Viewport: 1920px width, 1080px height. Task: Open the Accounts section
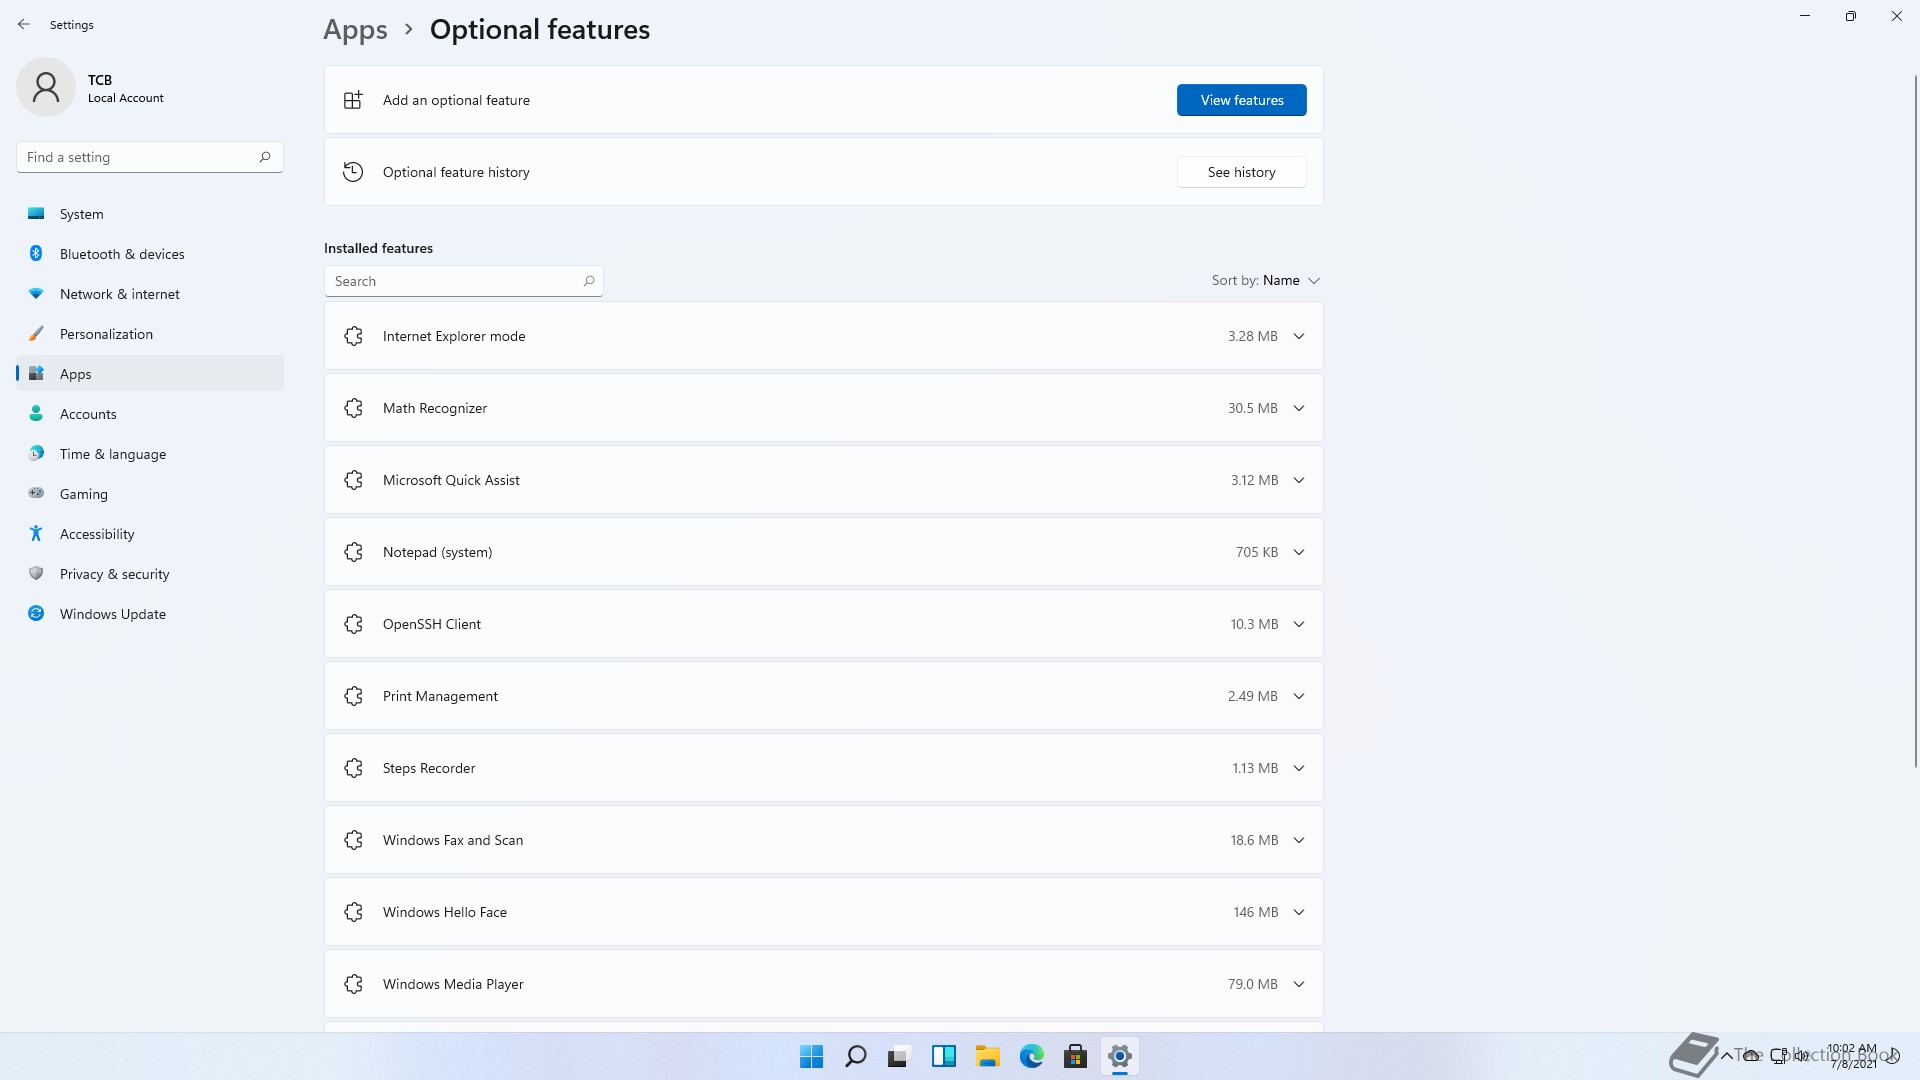pyautogui.click(x=150, y=414)
